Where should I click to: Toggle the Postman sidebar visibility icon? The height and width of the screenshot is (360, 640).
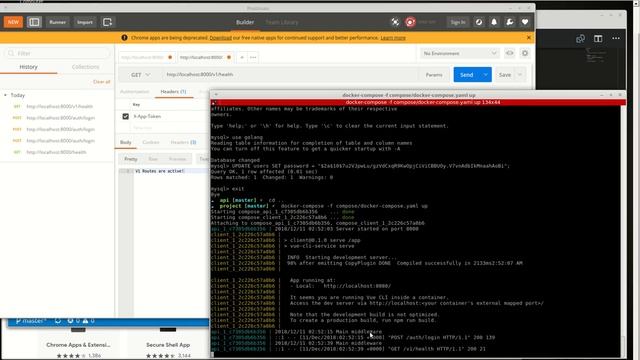(34, 22)
